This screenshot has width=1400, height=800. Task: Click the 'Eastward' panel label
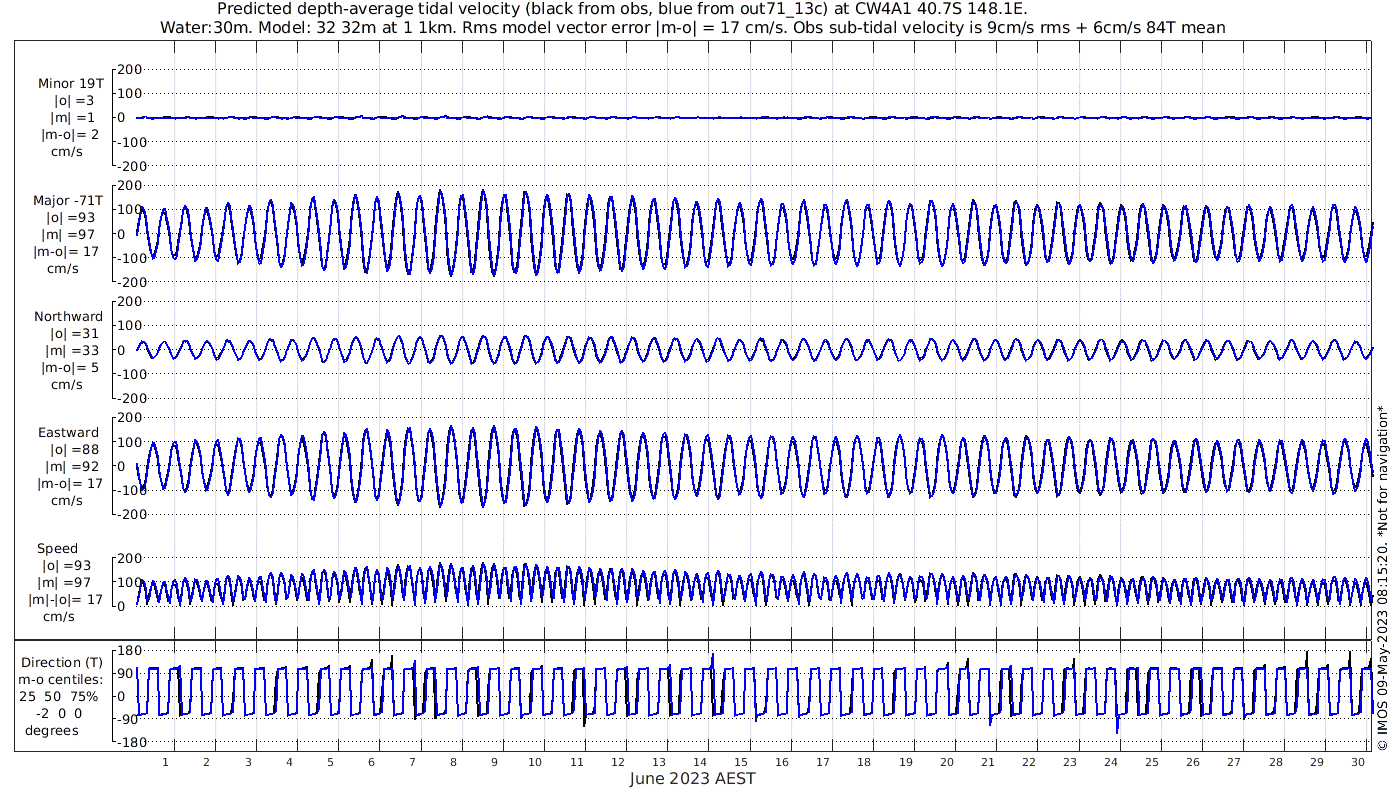tap(69, 433)
